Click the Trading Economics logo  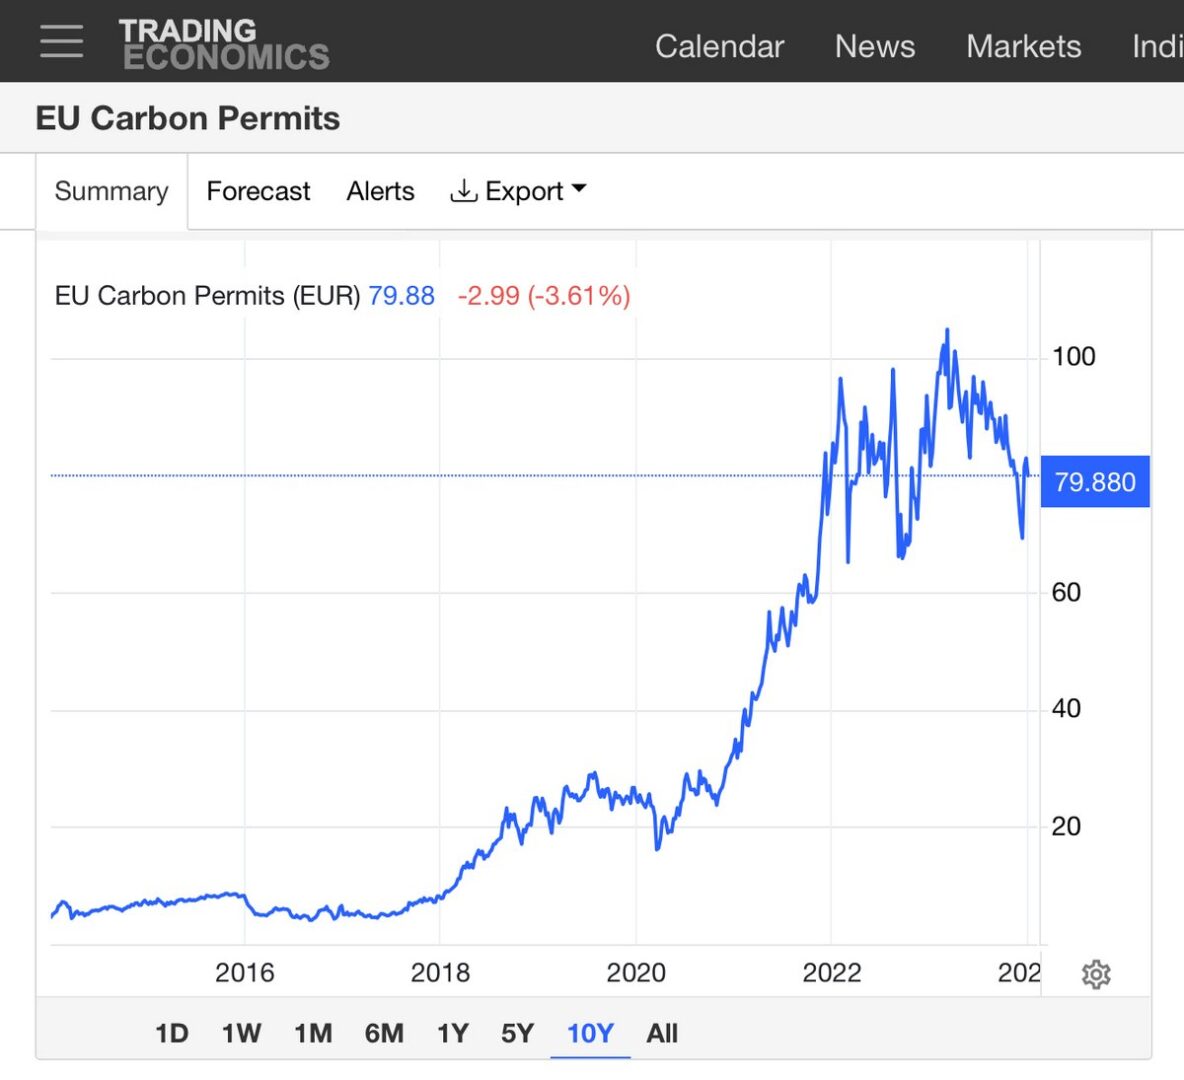(224, 45)
